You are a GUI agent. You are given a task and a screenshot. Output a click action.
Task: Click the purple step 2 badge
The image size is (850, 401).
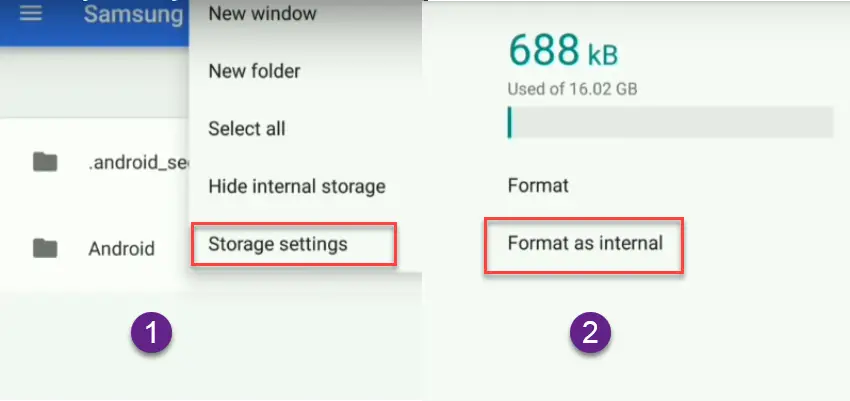[590, 332]
